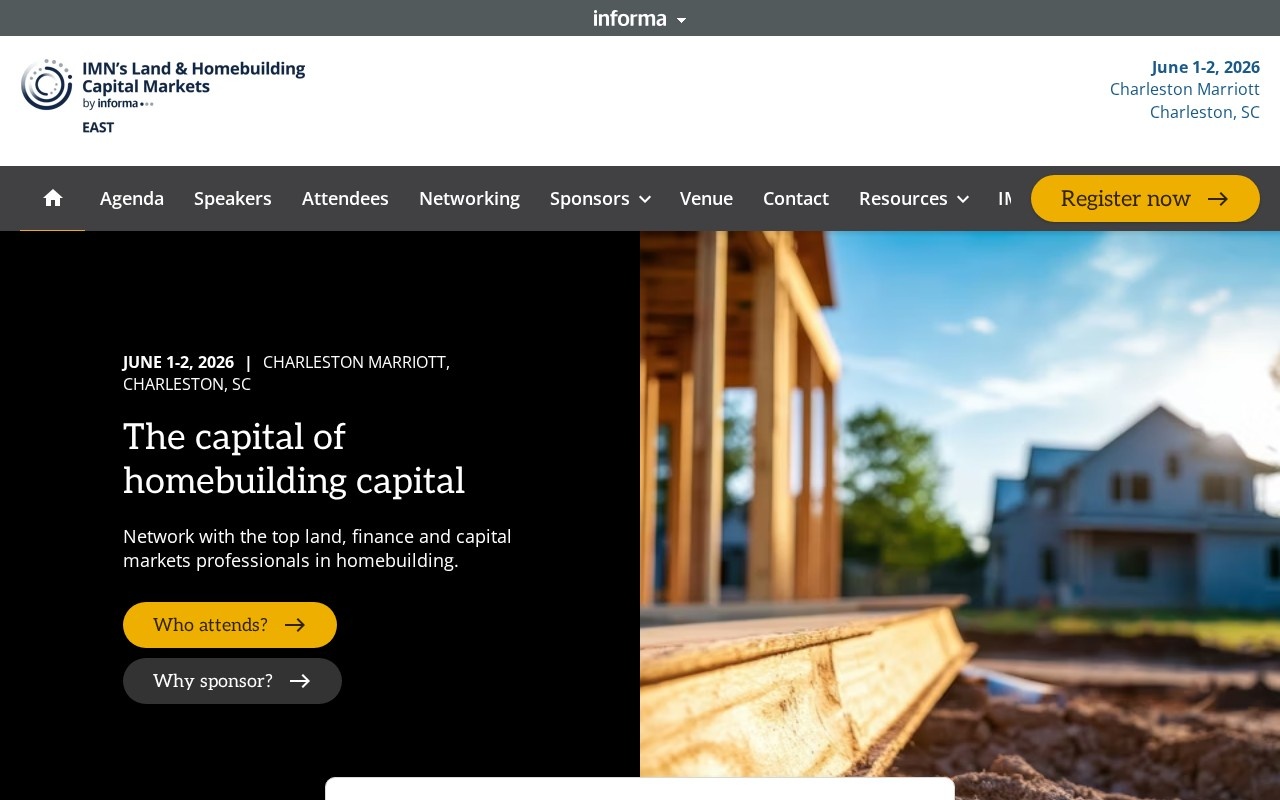Viewport: 1280px width, 800px height.
Task: Click the arrow icon beside Why sponsor?
Action: click(x=300, y=681)
